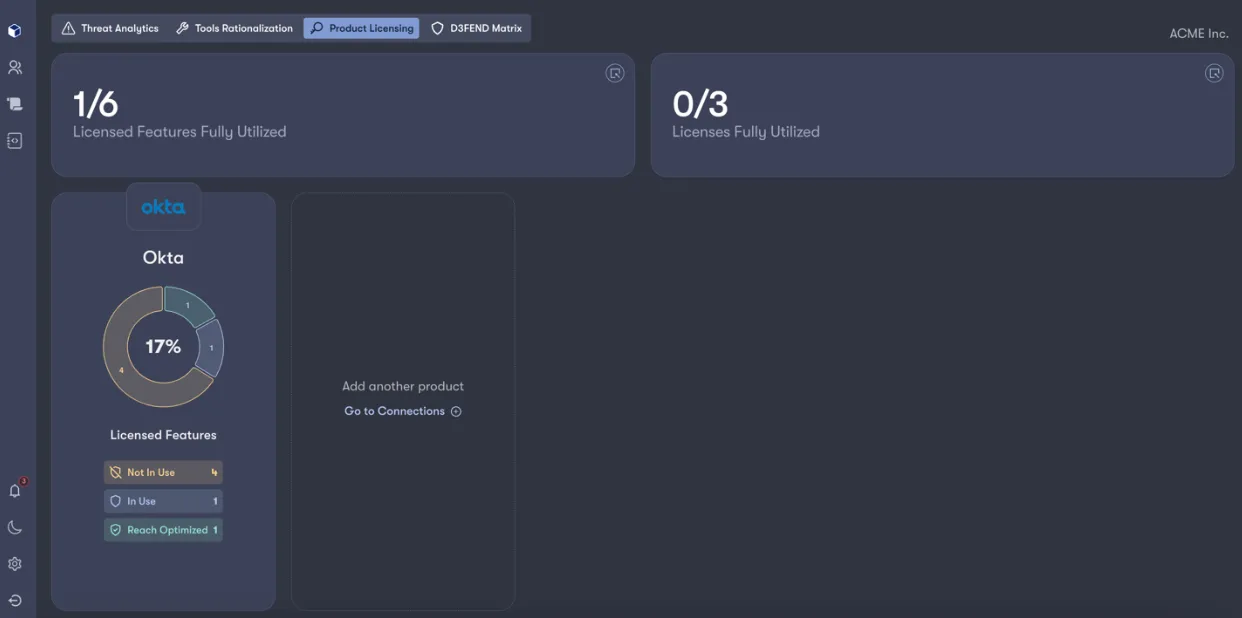Click the Reach Optimized legend item

(163, 530)
